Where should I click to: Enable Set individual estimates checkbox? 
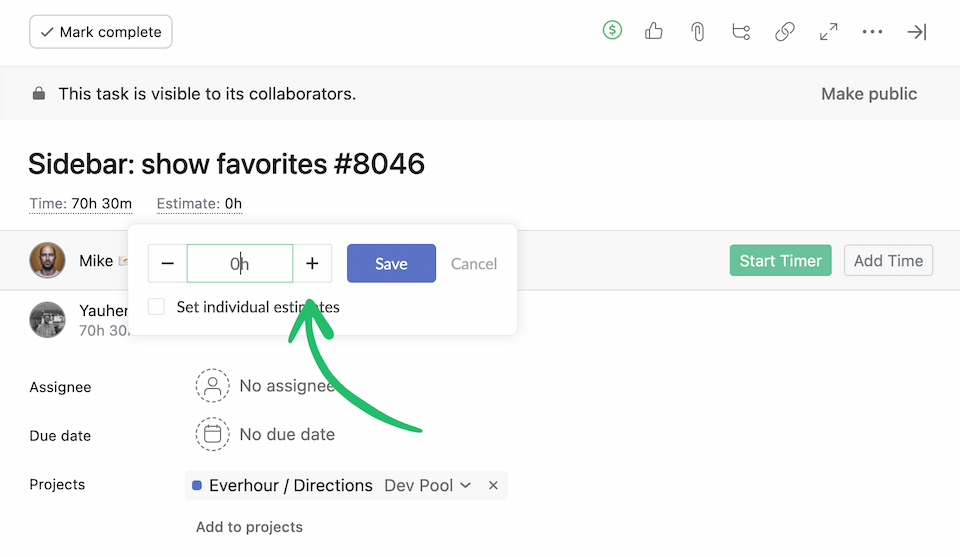[156, 307]
